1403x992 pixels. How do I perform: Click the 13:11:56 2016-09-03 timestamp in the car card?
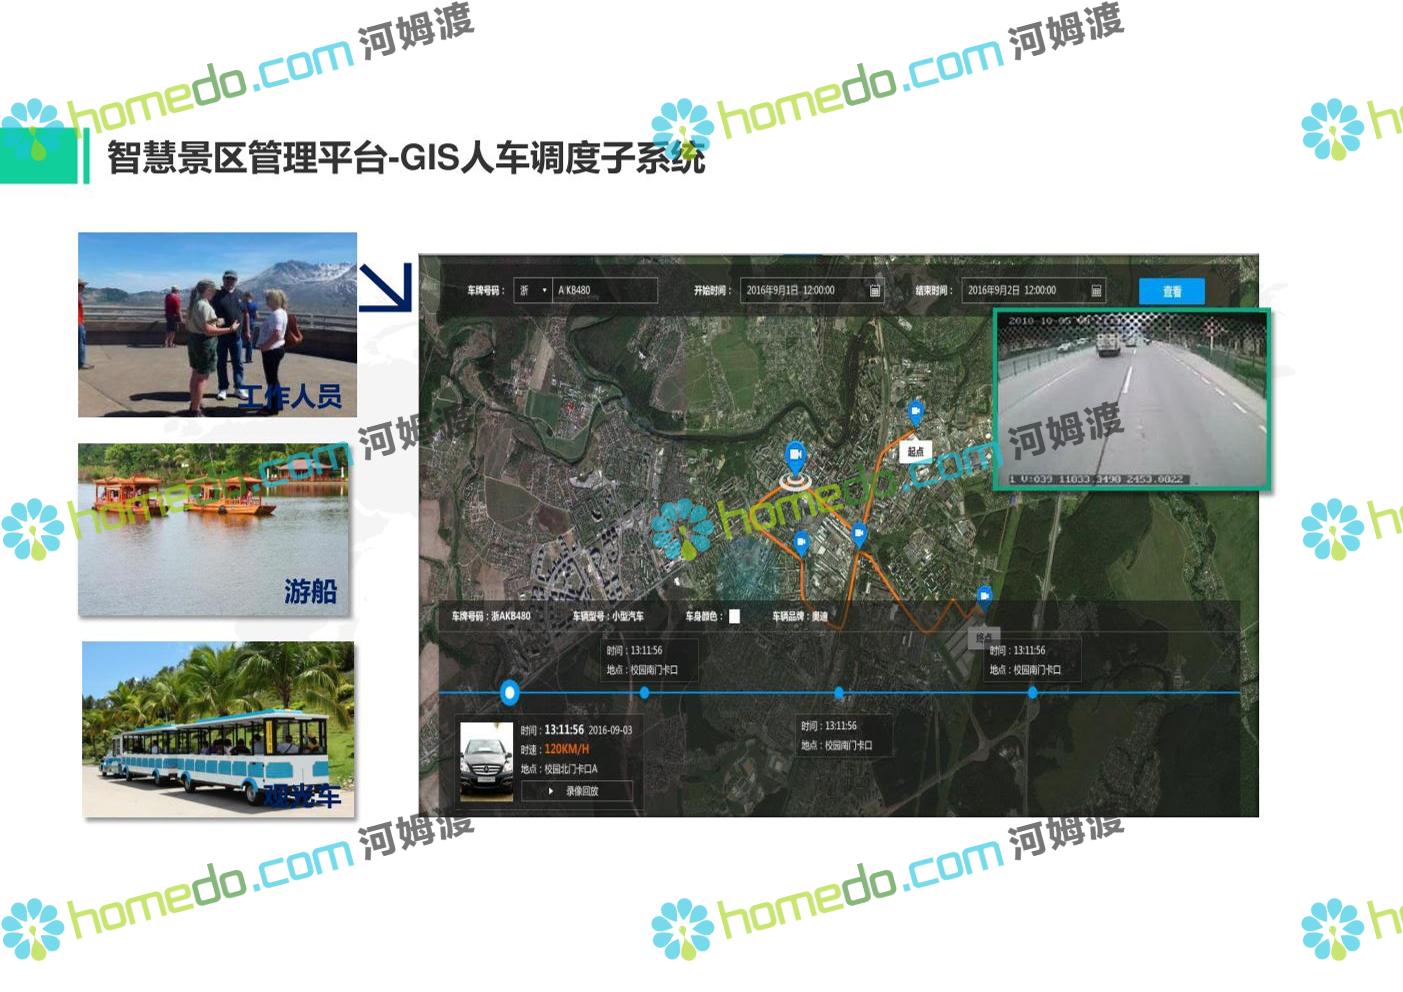click(x=588, y=730)
